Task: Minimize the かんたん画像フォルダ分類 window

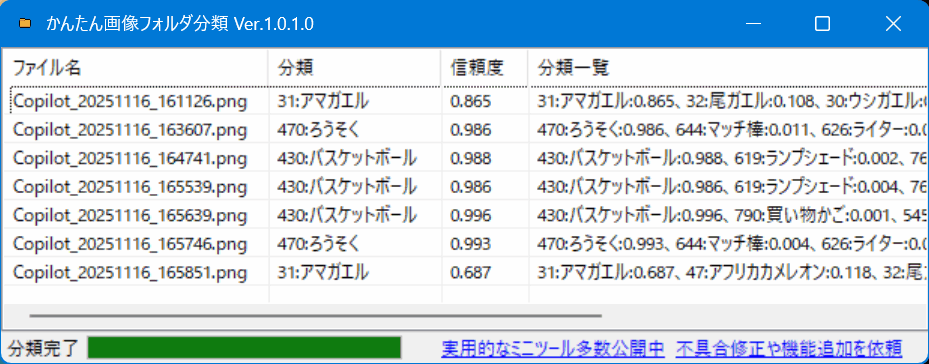Action: point(753,24)
